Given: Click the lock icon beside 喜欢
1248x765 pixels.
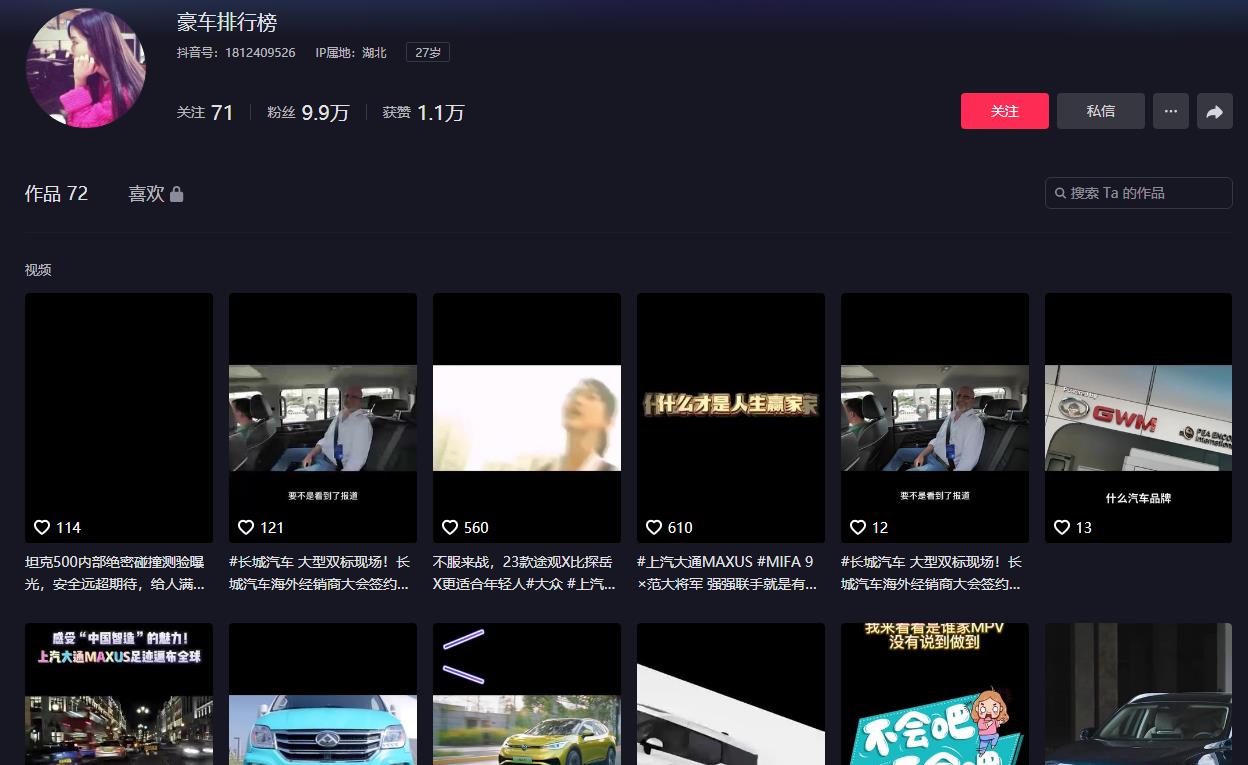Looking at the screenshot, I should [177, 194].
